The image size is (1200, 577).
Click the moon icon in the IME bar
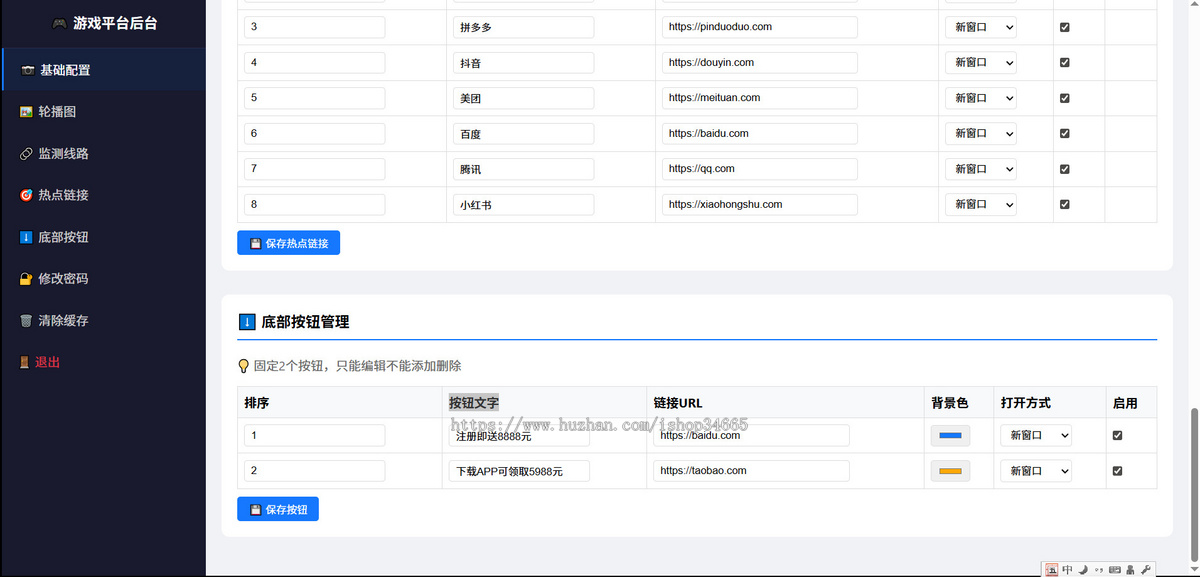pyautogui.click(x=1083, y=569)
